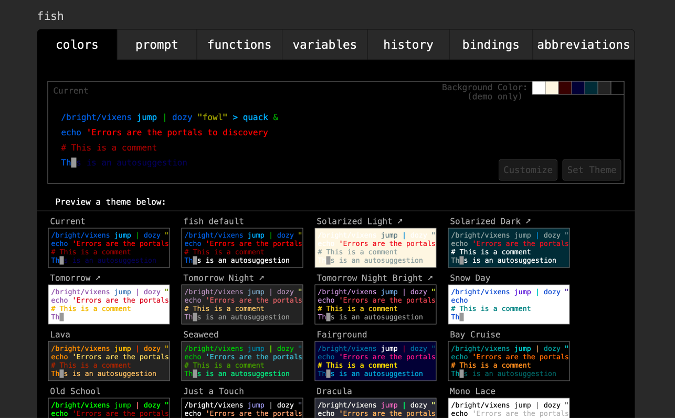Switch to the prompt tab
Screen dimensions: 675x418
(x=157, y=45)
